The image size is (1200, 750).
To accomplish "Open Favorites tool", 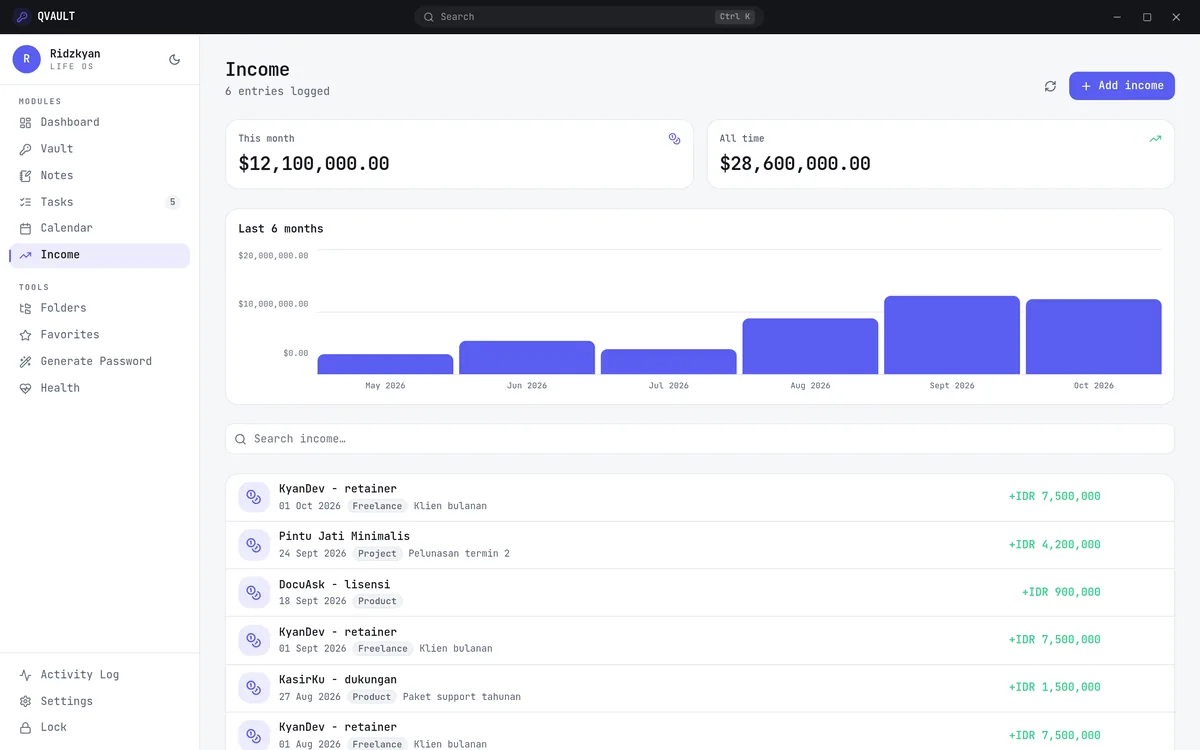I will [100, 335].
